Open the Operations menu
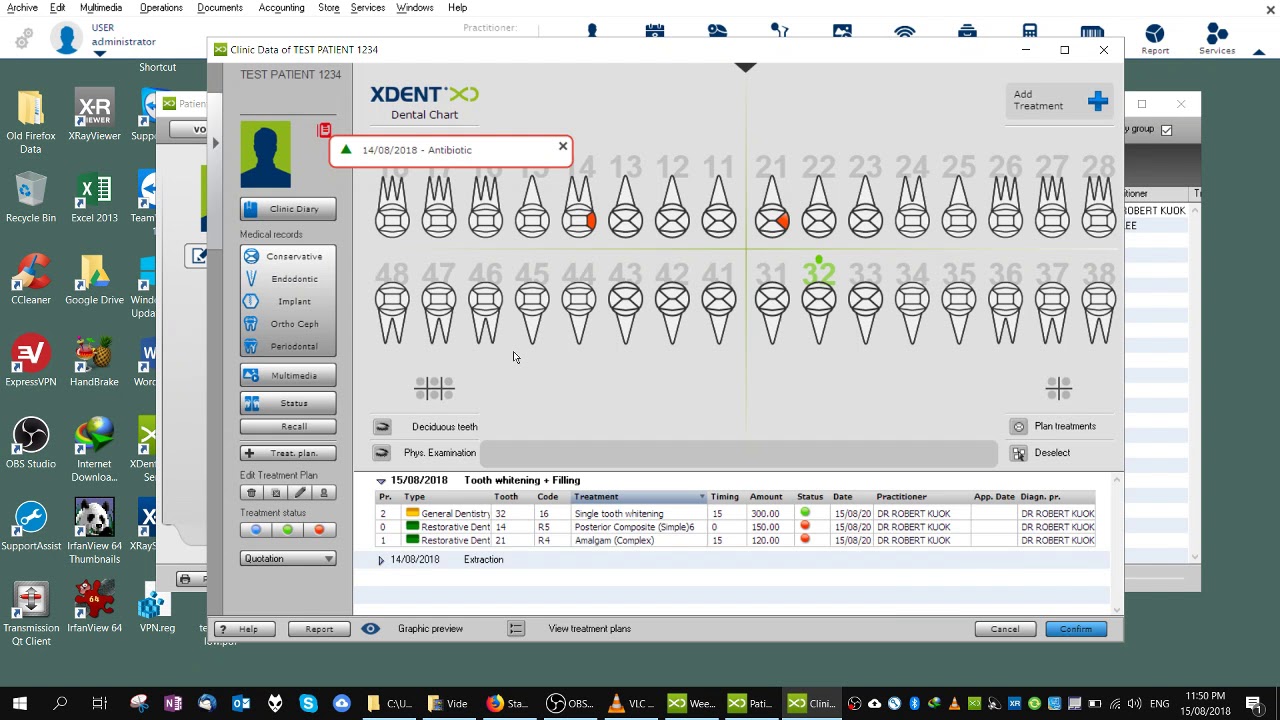This screenshot has width=1280, height=720. 161,8
